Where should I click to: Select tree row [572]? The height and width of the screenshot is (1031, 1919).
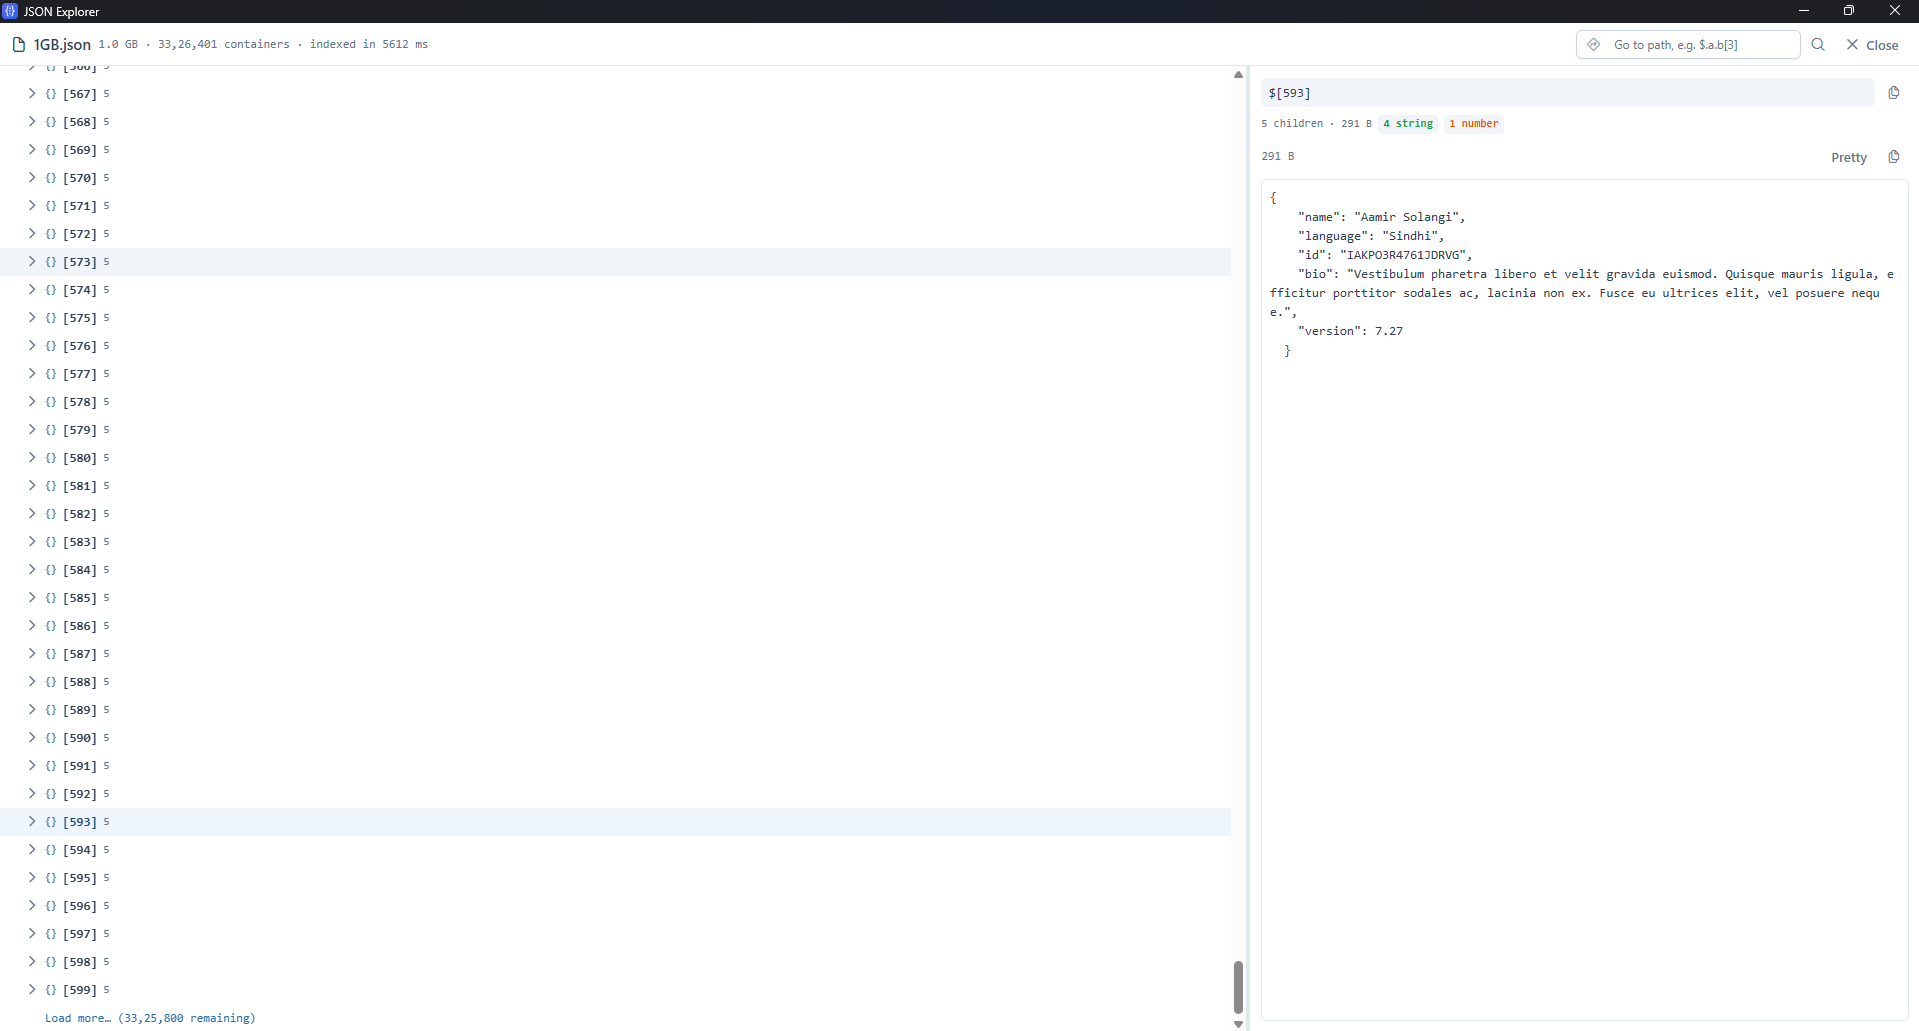[x=615, y=234]
